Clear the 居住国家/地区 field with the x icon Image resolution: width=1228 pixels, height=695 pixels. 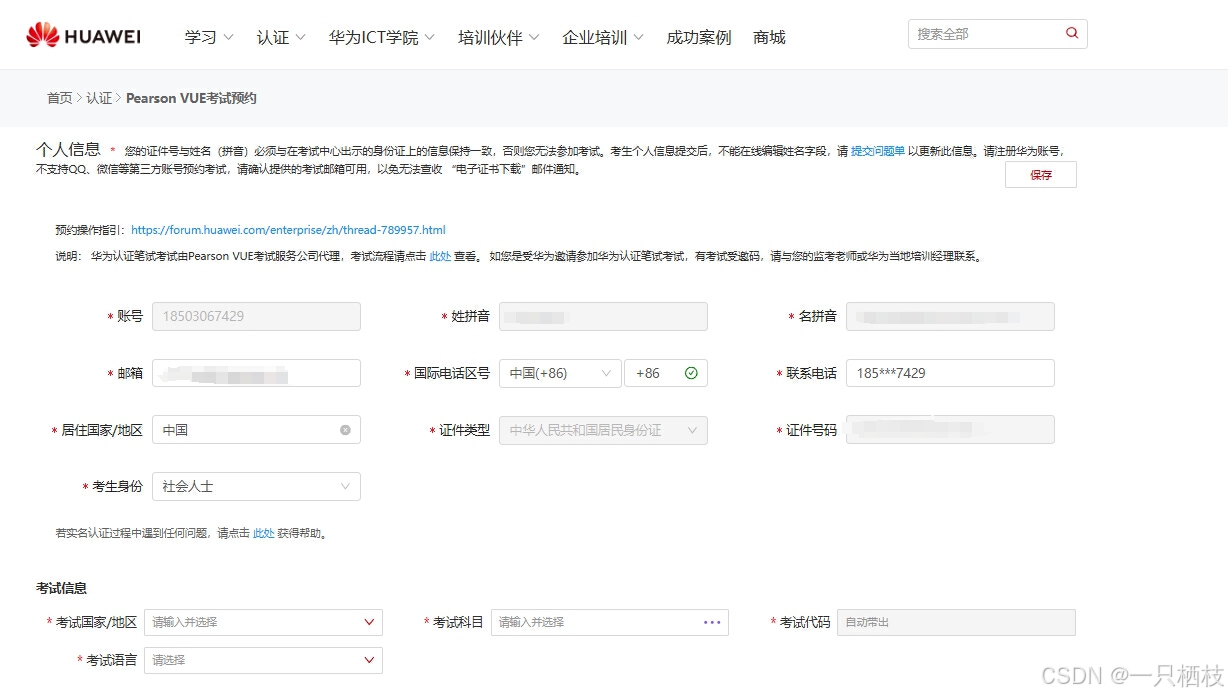345,430
